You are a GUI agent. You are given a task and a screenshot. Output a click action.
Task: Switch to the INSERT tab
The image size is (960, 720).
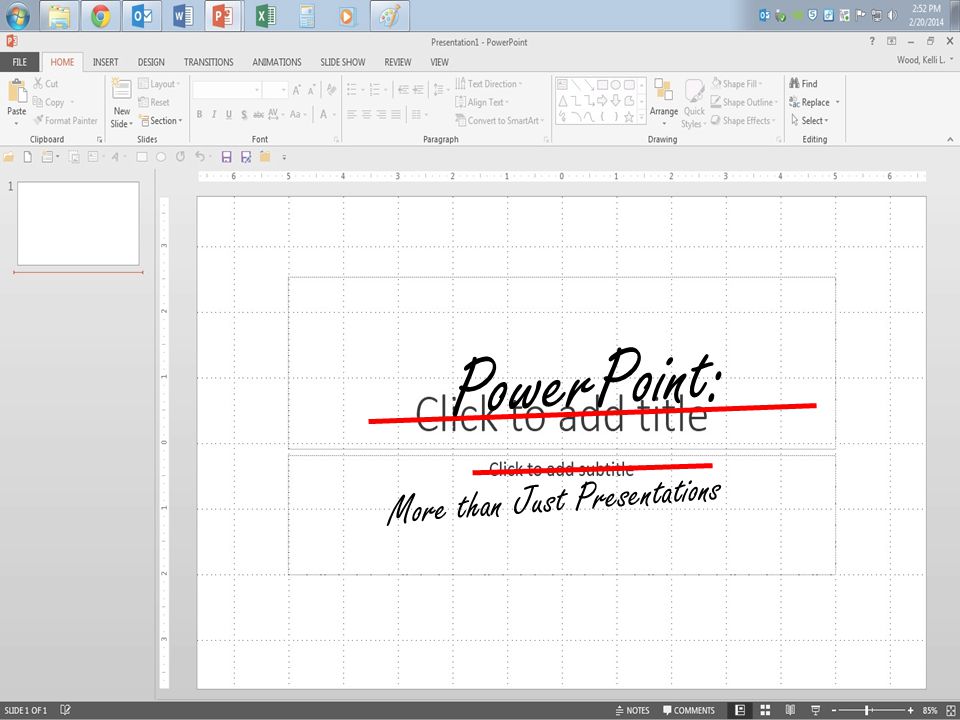tap(105, 62)
